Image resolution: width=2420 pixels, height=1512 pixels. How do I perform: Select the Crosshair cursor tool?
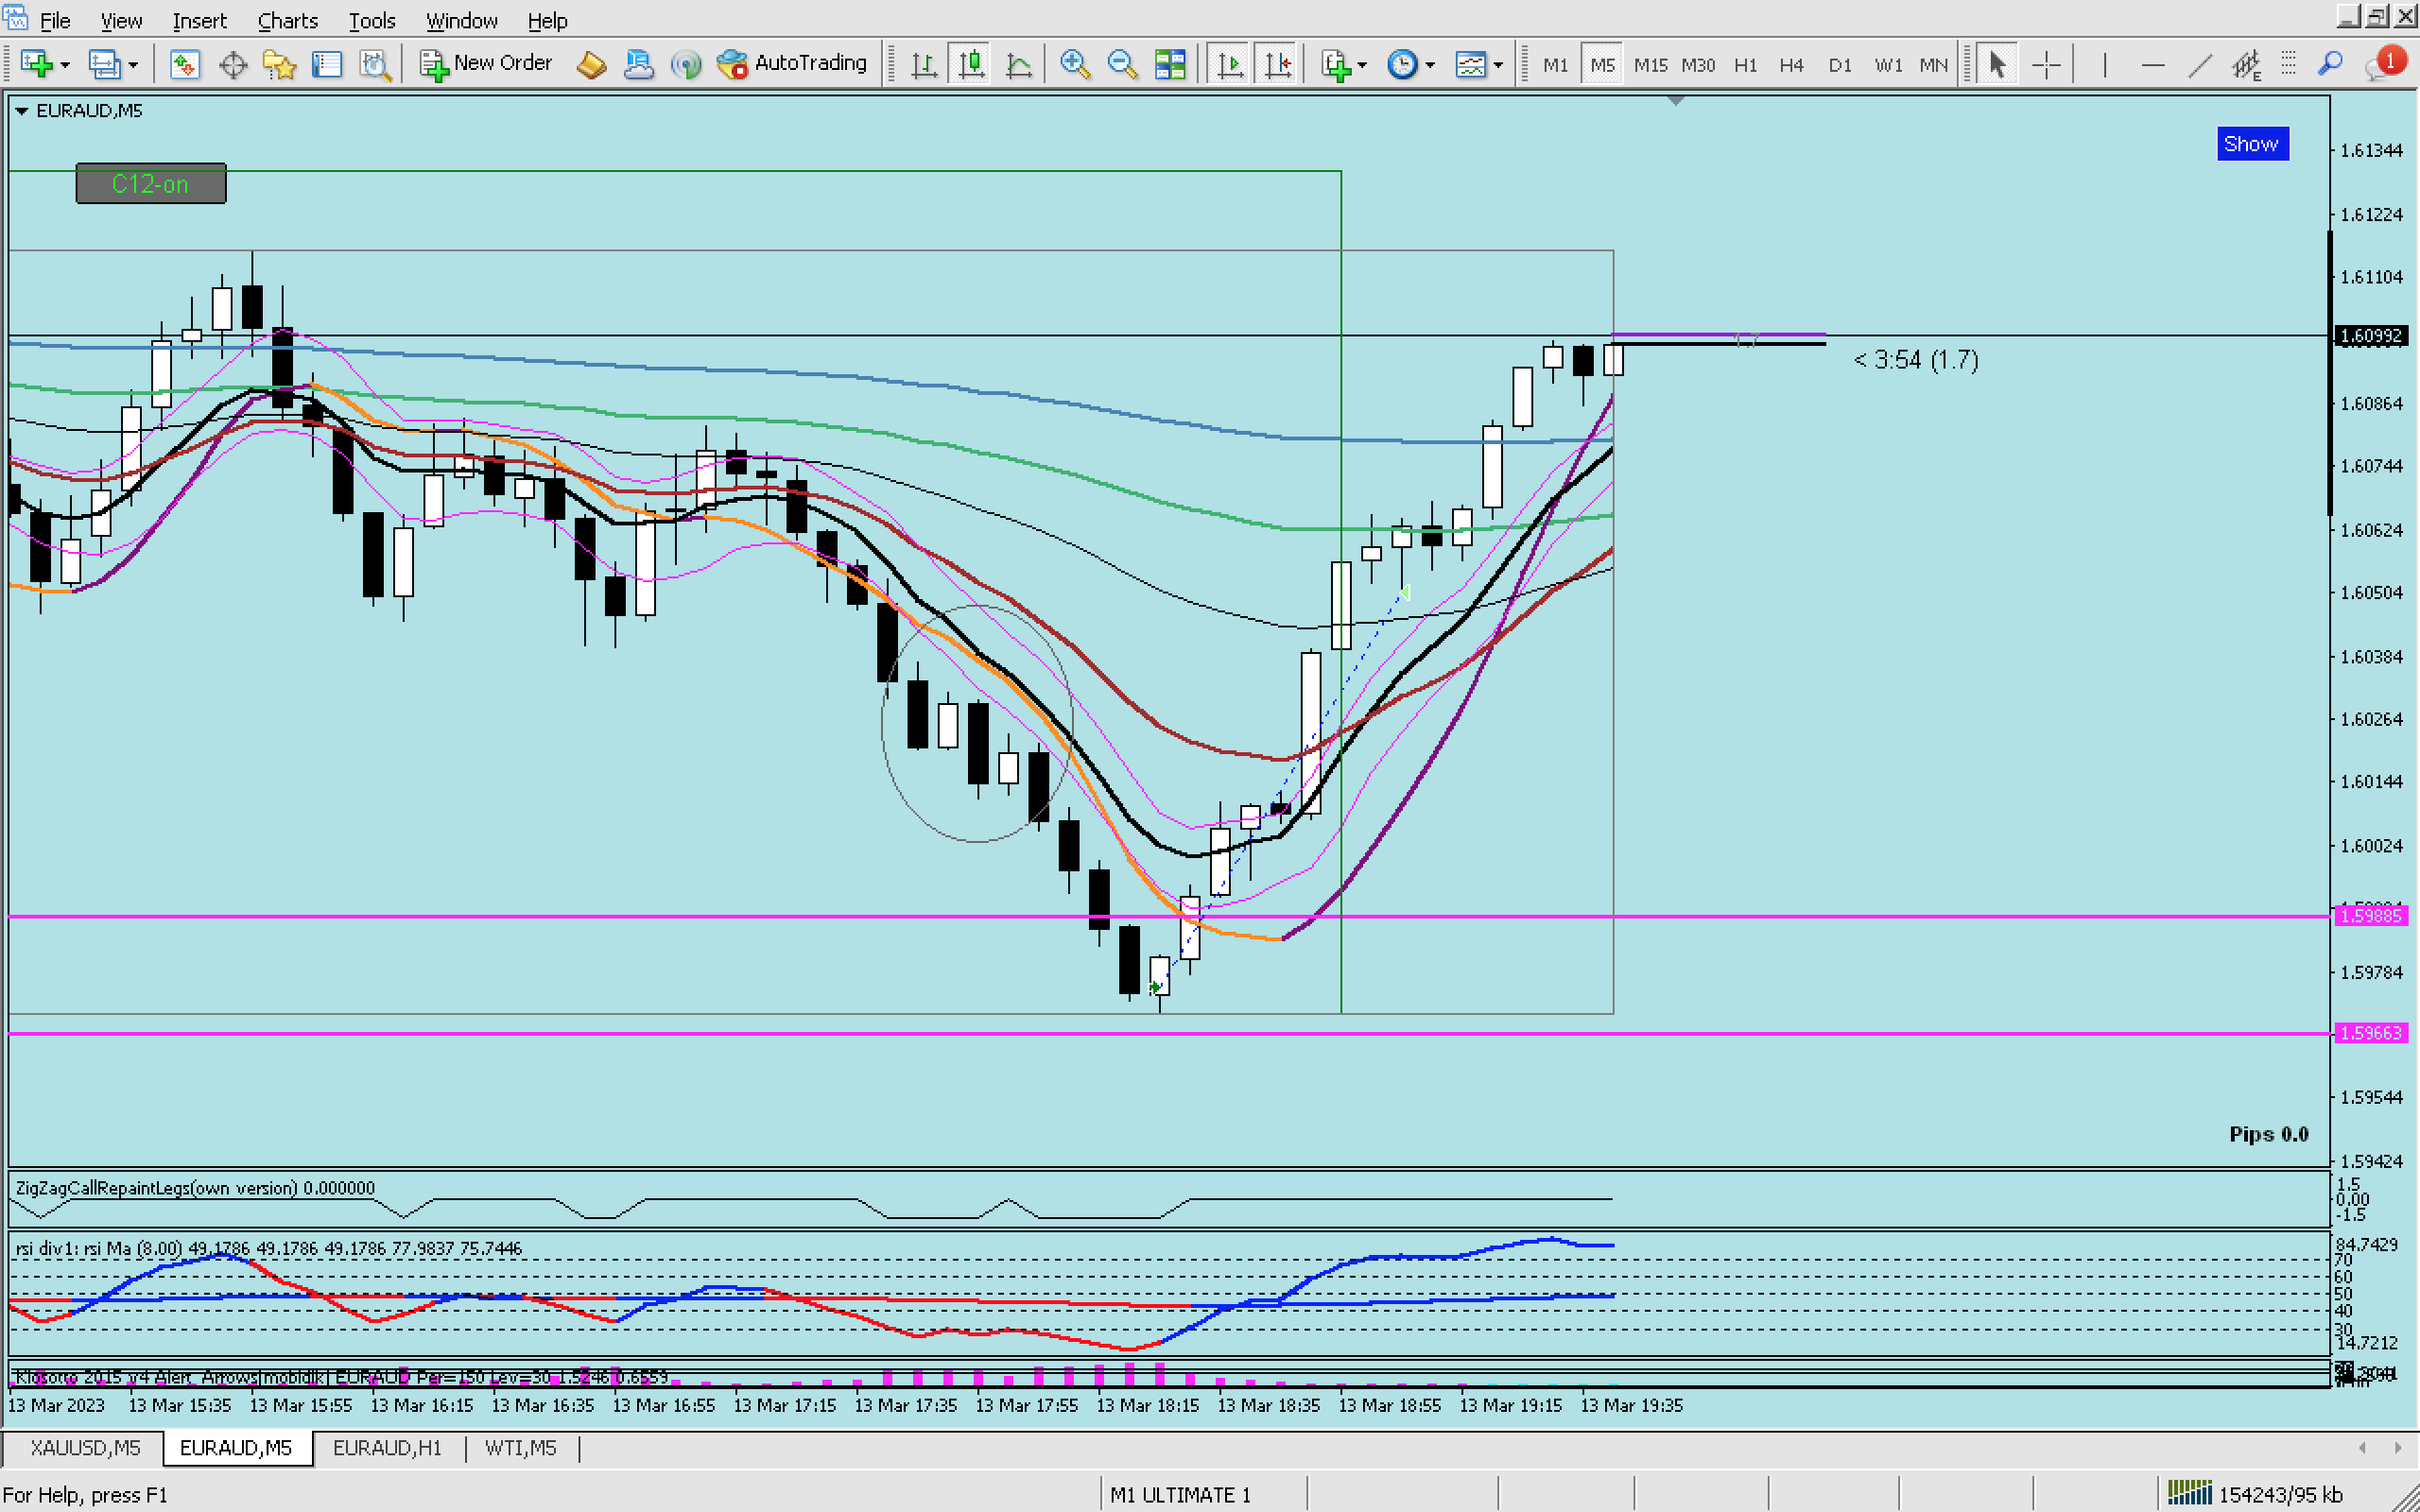2046,65
